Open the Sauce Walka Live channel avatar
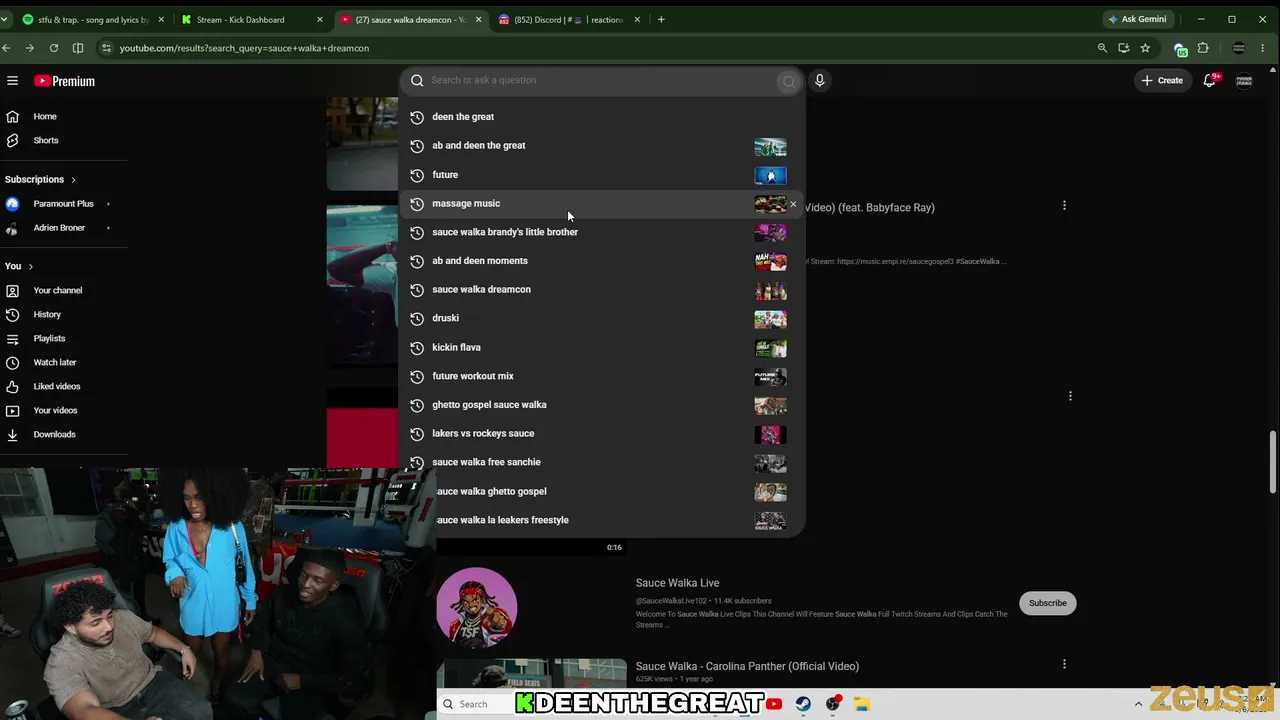This screenshot has width=1280, height=720. [477, 608]
